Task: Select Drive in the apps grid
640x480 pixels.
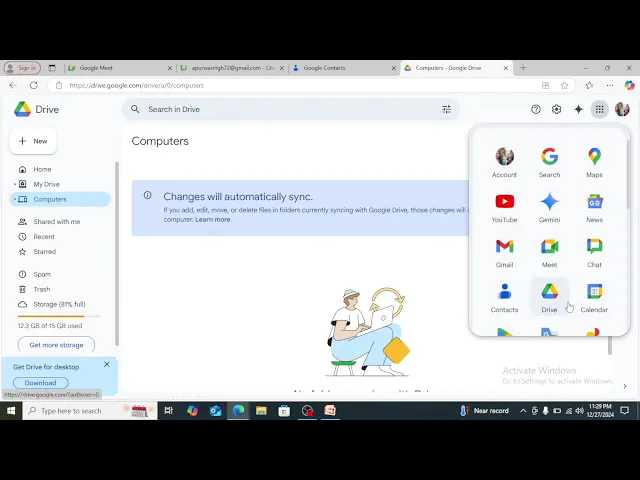Action: point(549,298)
